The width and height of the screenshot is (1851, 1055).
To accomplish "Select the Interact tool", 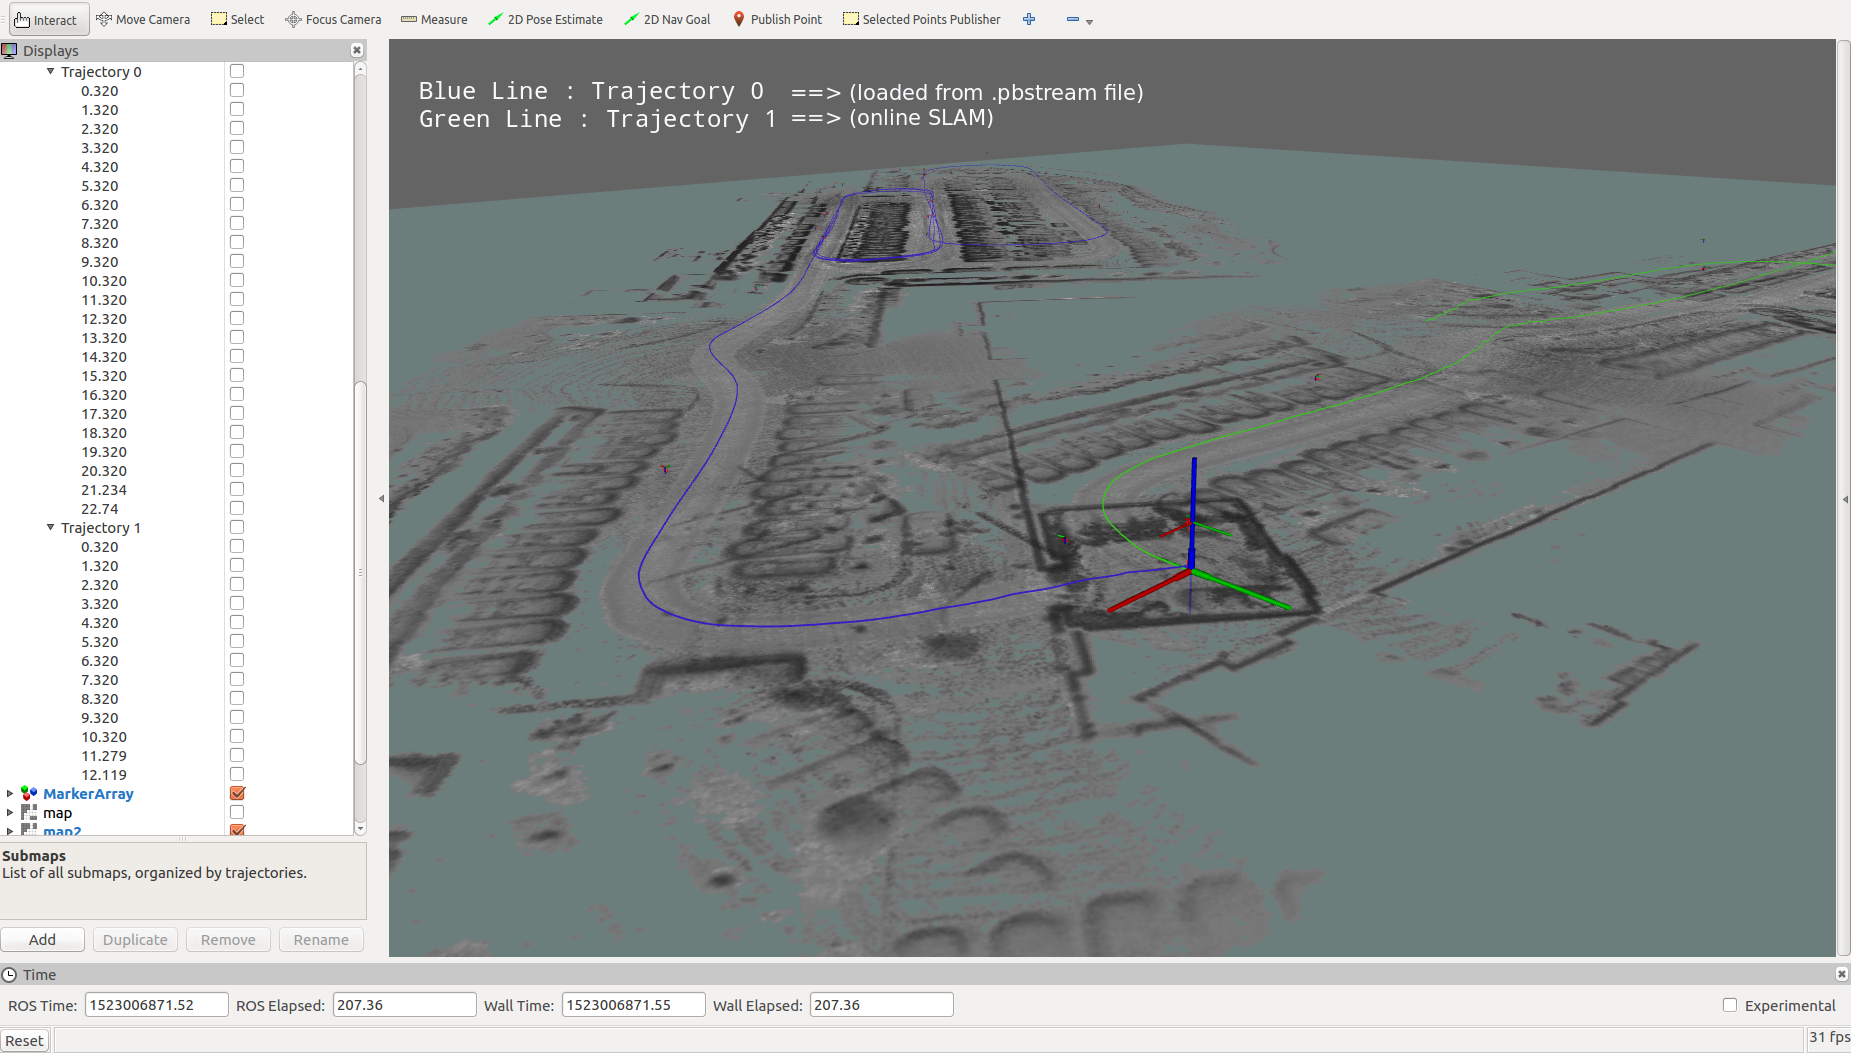I will (47, 19).
